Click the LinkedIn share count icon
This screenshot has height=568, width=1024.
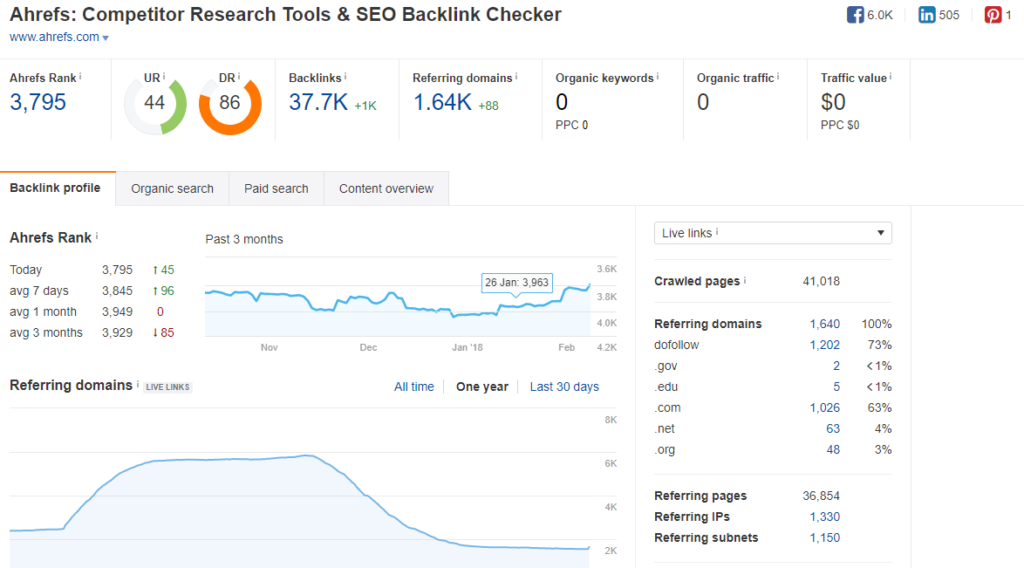pos(927,14)
